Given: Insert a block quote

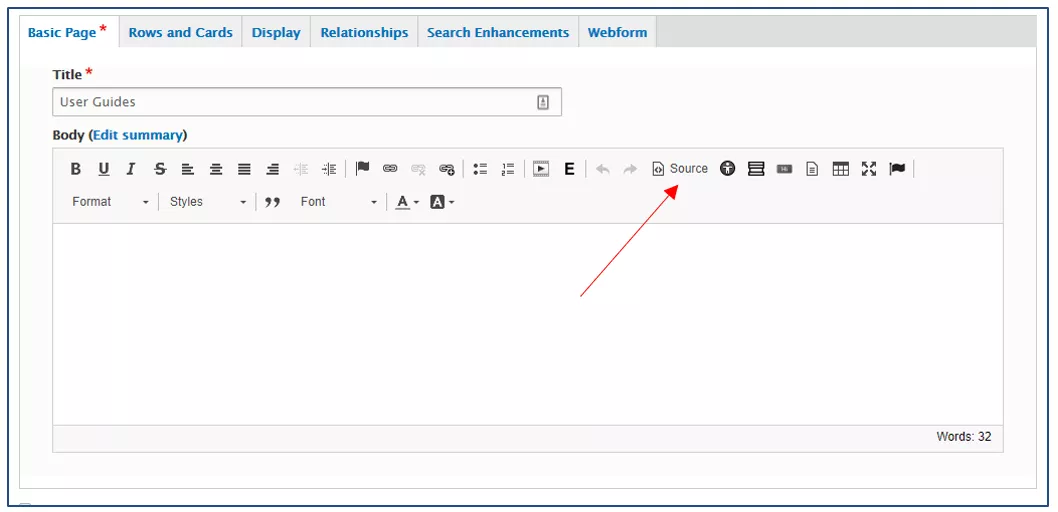Looking at the screenshot, I should coord(273,202).
